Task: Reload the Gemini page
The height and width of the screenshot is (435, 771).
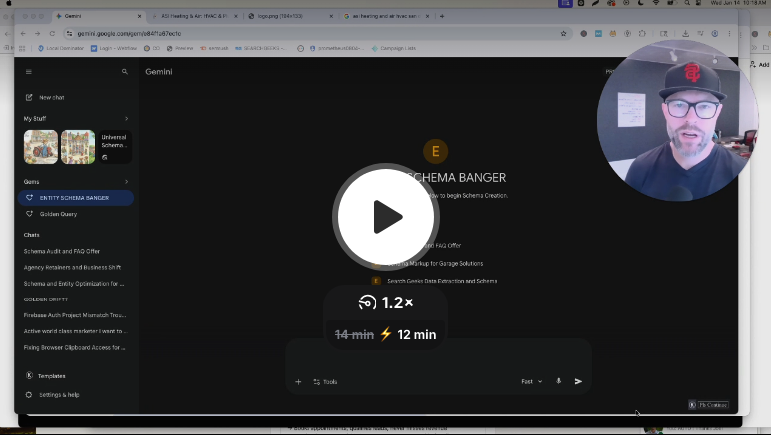Action: pos(52,33)
